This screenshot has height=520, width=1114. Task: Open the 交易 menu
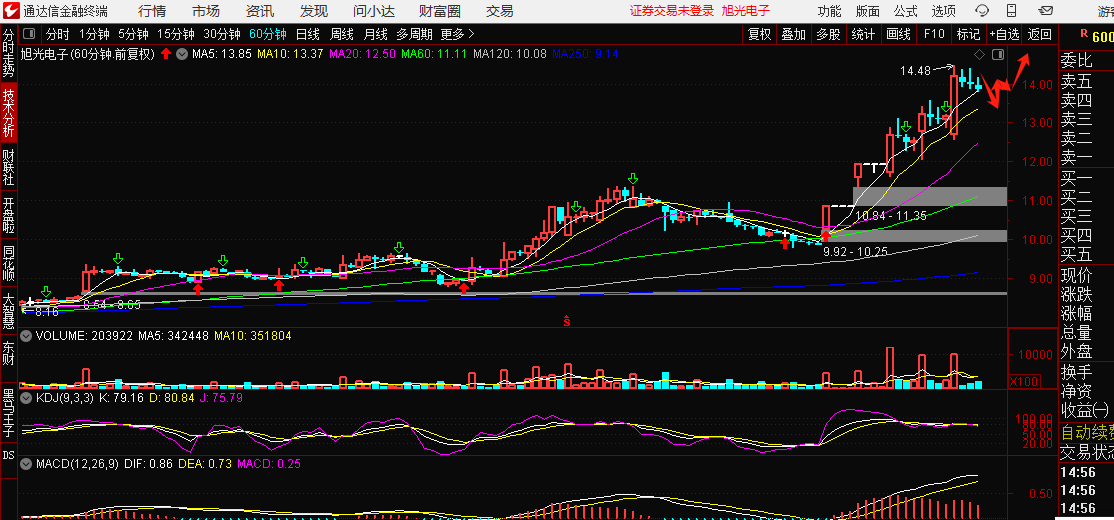(x=499, y=11)
